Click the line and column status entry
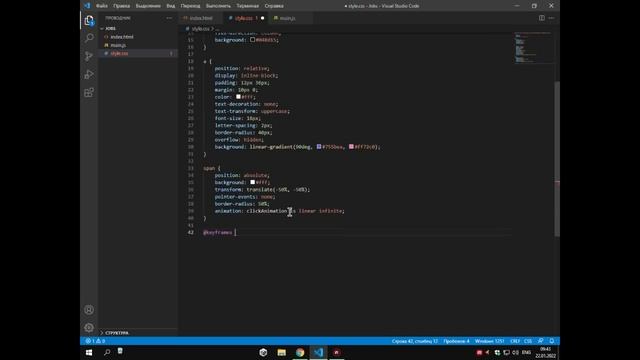640x360 pixels. pyautogui.click(x=415, y=341)
